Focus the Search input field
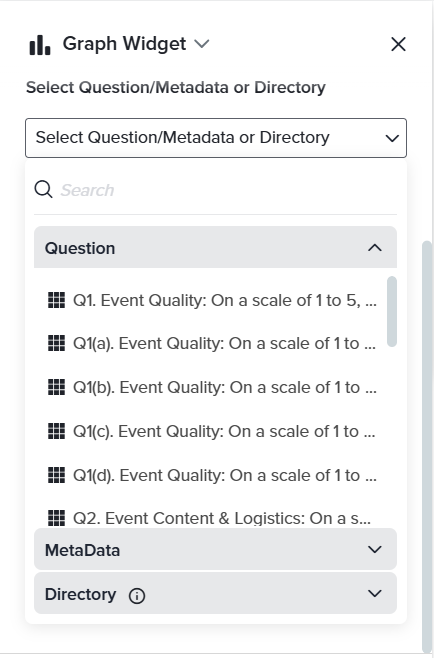This screenshot has width=434, height=658. 228,190
